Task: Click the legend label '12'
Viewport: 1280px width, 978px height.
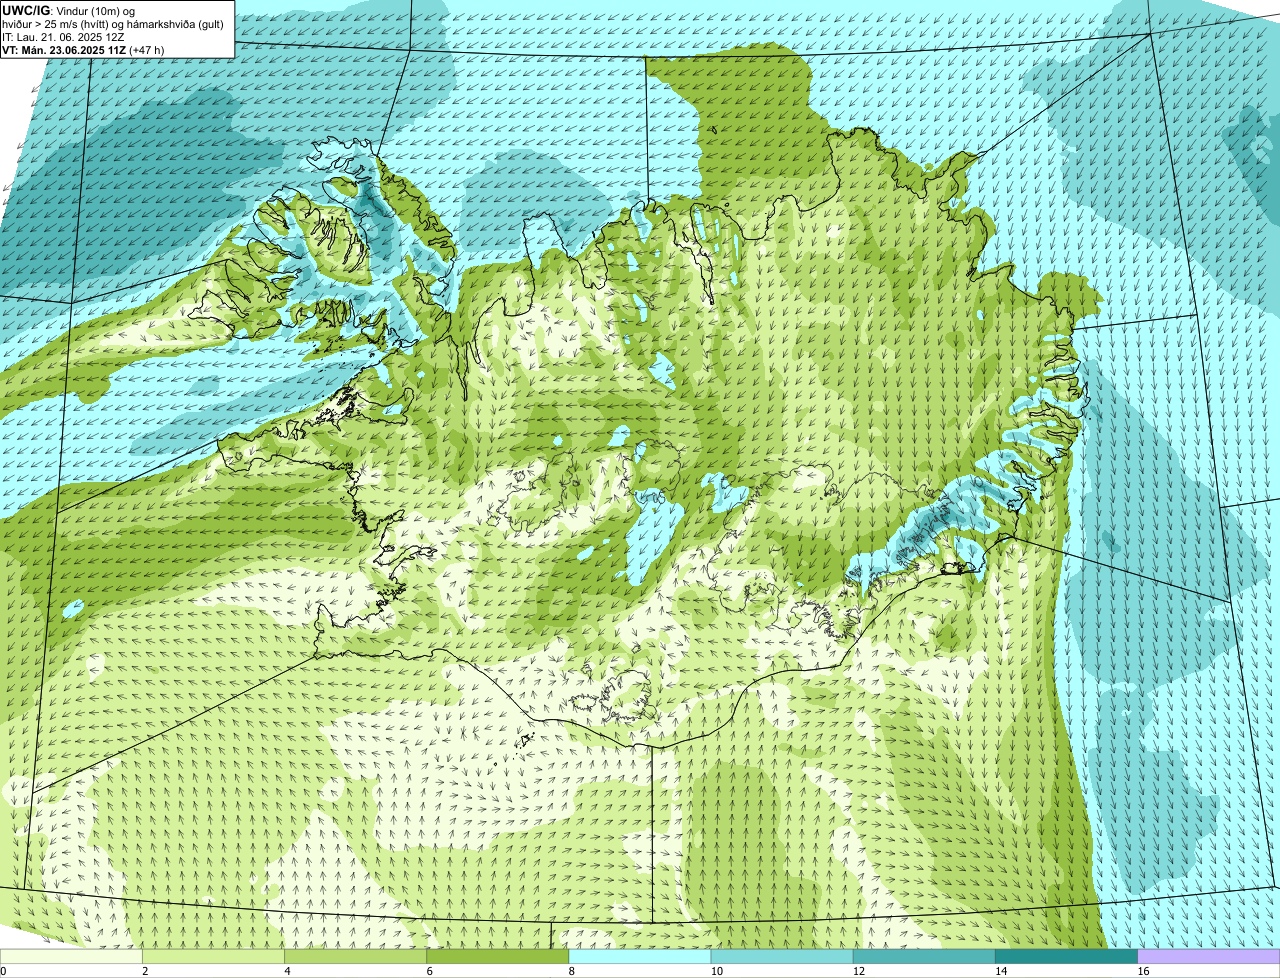Action: click(x=858, y=971)
